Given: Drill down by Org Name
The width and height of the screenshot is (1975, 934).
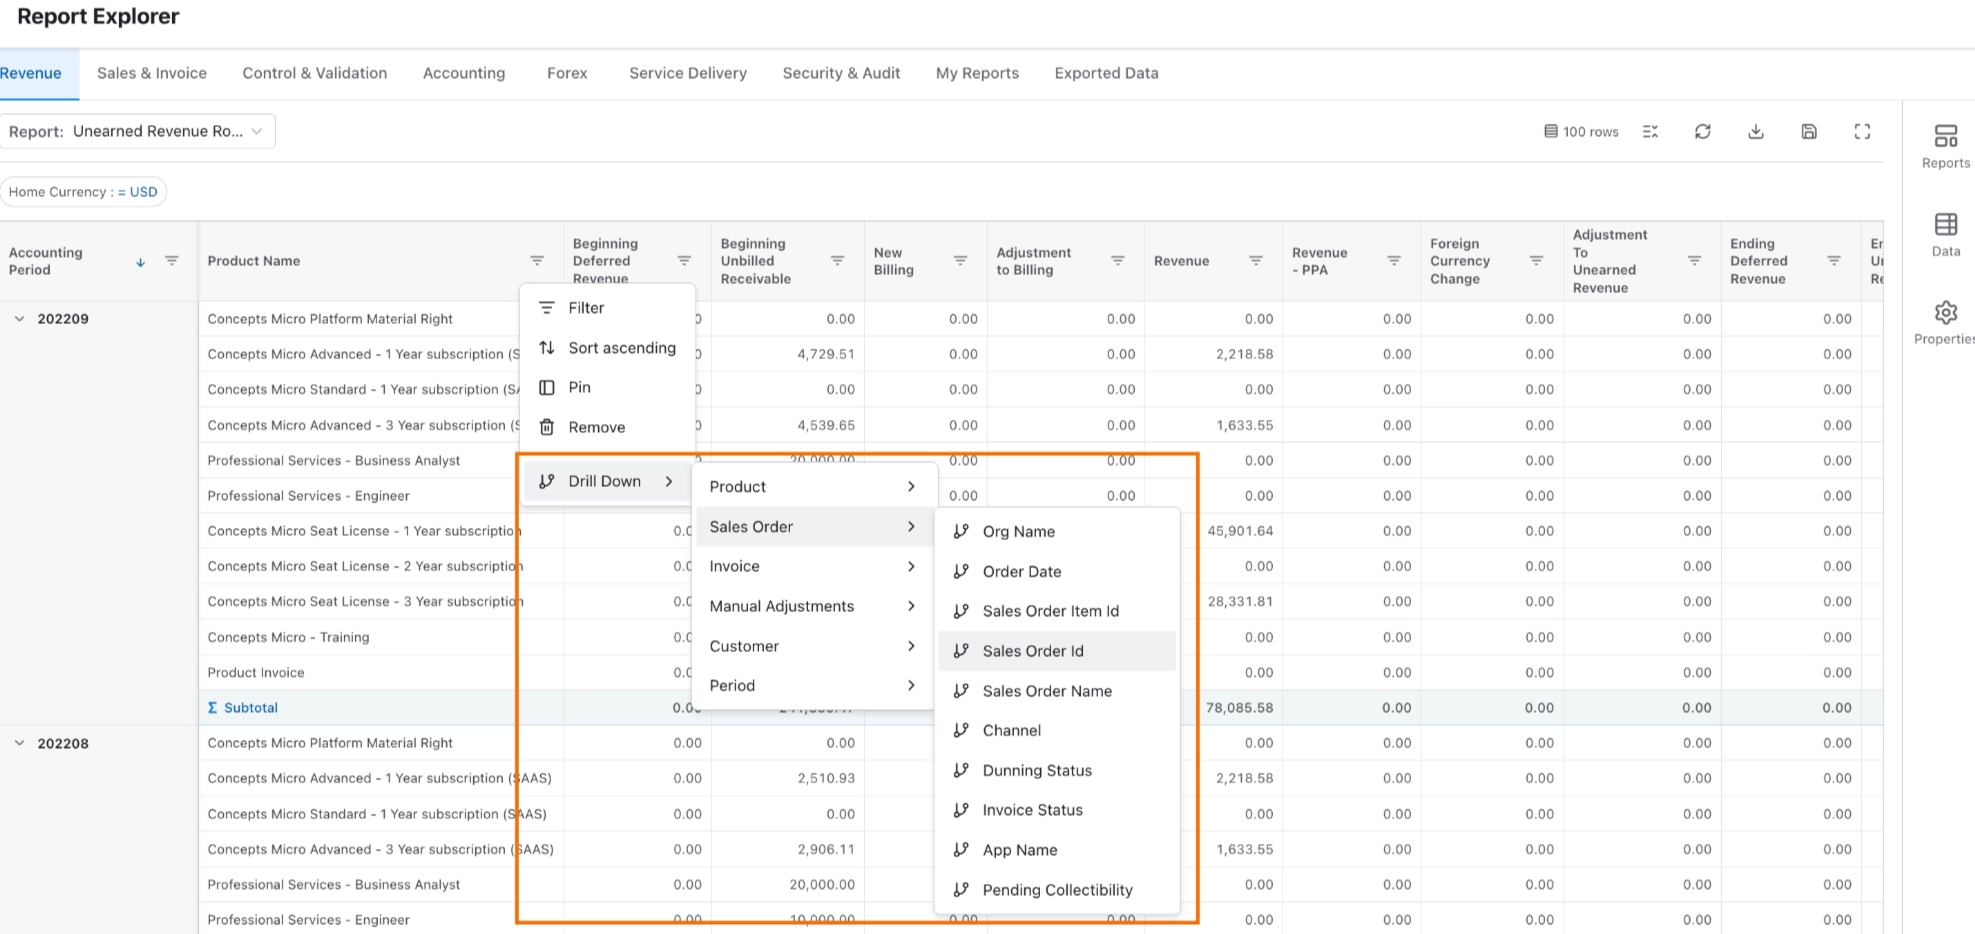Looking at the screenshot, I should coord(1057,532).
